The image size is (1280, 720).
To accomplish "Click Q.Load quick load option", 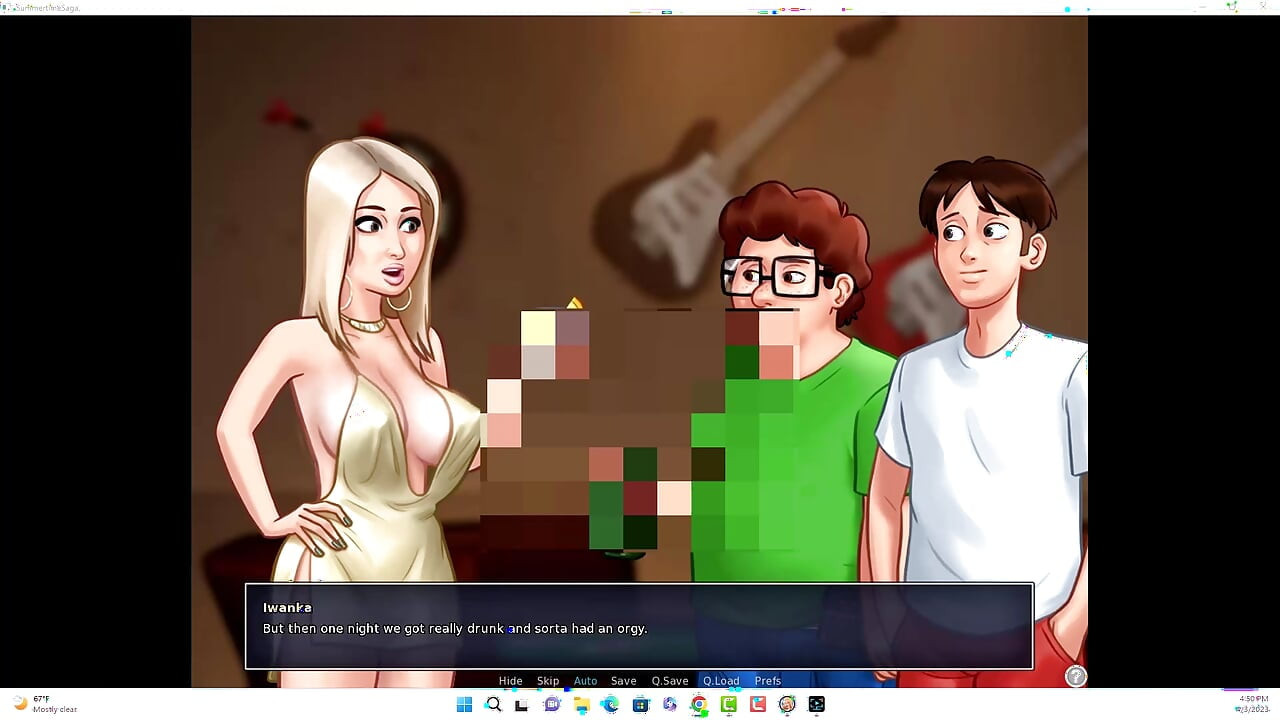I will coord(721,681).
